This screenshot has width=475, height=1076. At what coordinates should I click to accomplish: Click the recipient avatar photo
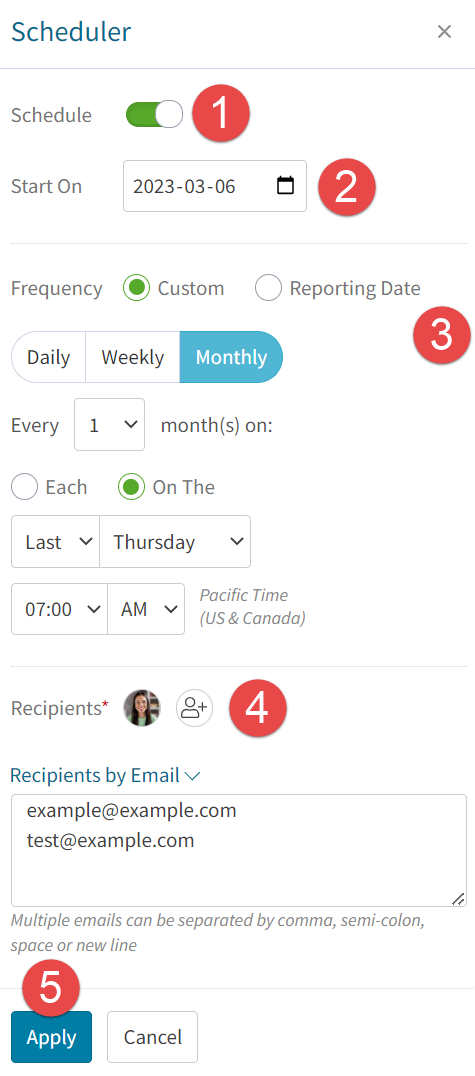(x=142, y=708)
